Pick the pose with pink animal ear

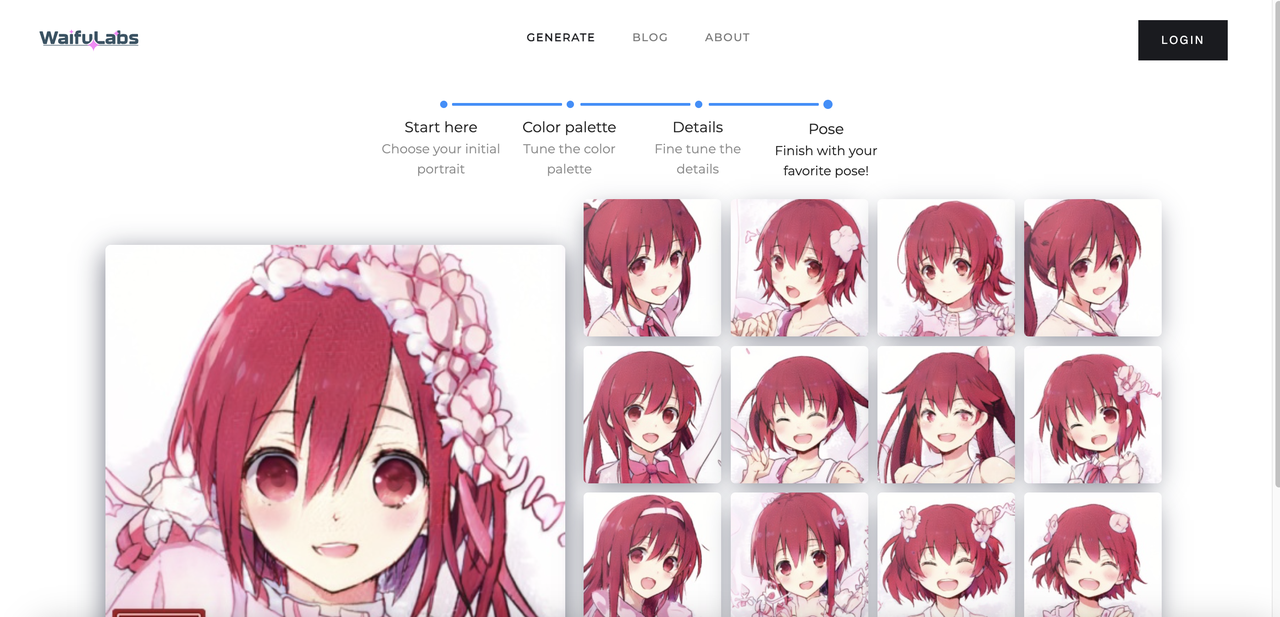946,414
